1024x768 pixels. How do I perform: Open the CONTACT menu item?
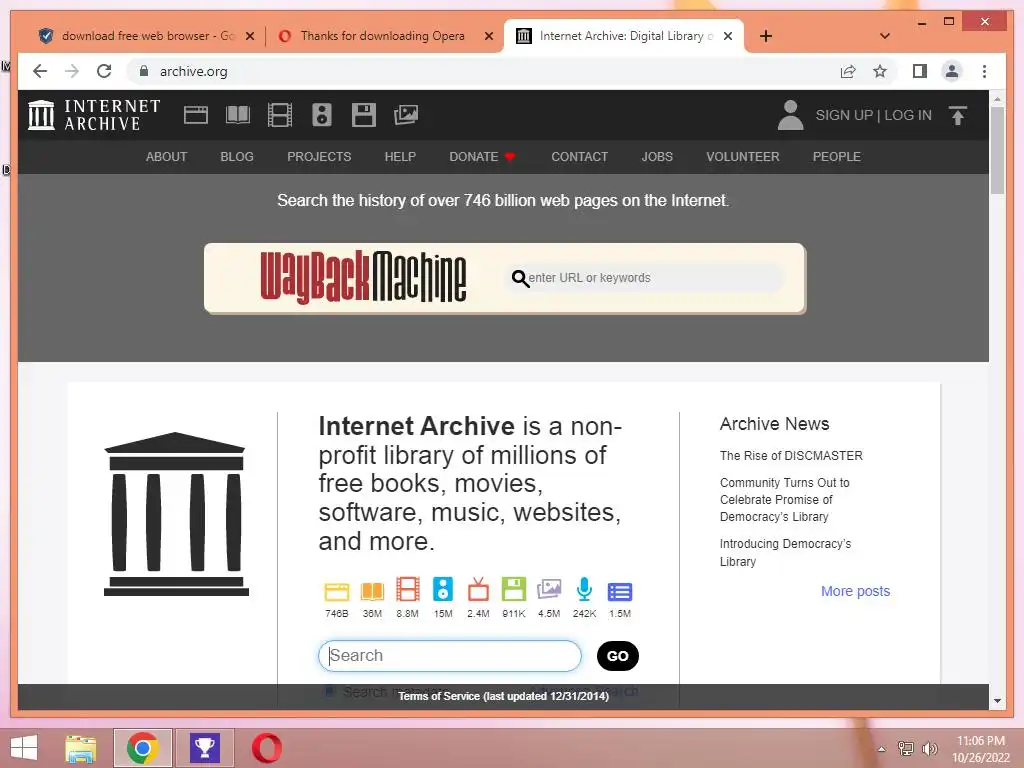click(579, 157)
